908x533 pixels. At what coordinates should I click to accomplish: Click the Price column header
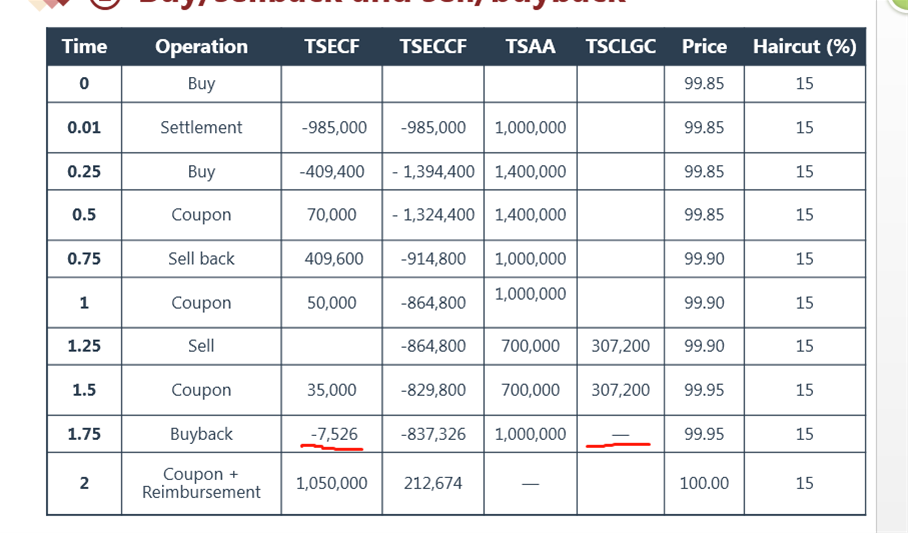tap(704, 46)
